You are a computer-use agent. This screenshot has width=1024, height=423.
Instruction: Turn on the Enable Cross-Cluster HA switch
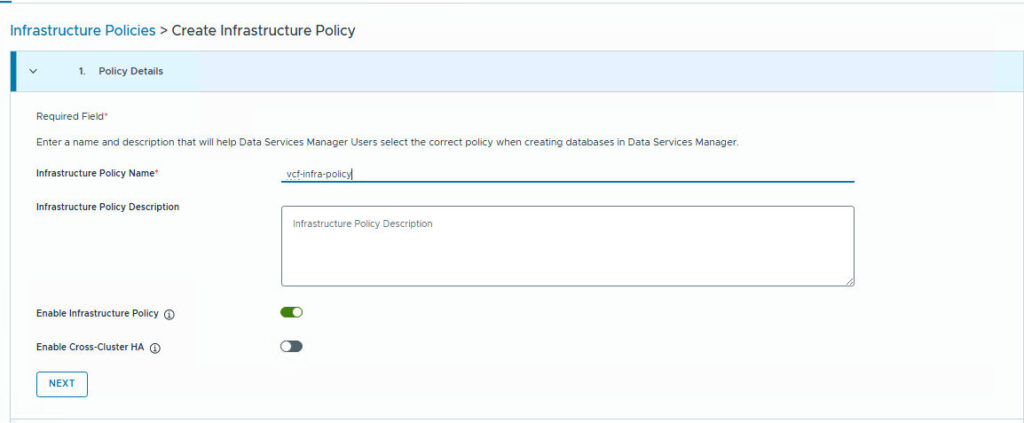[291, 346]
